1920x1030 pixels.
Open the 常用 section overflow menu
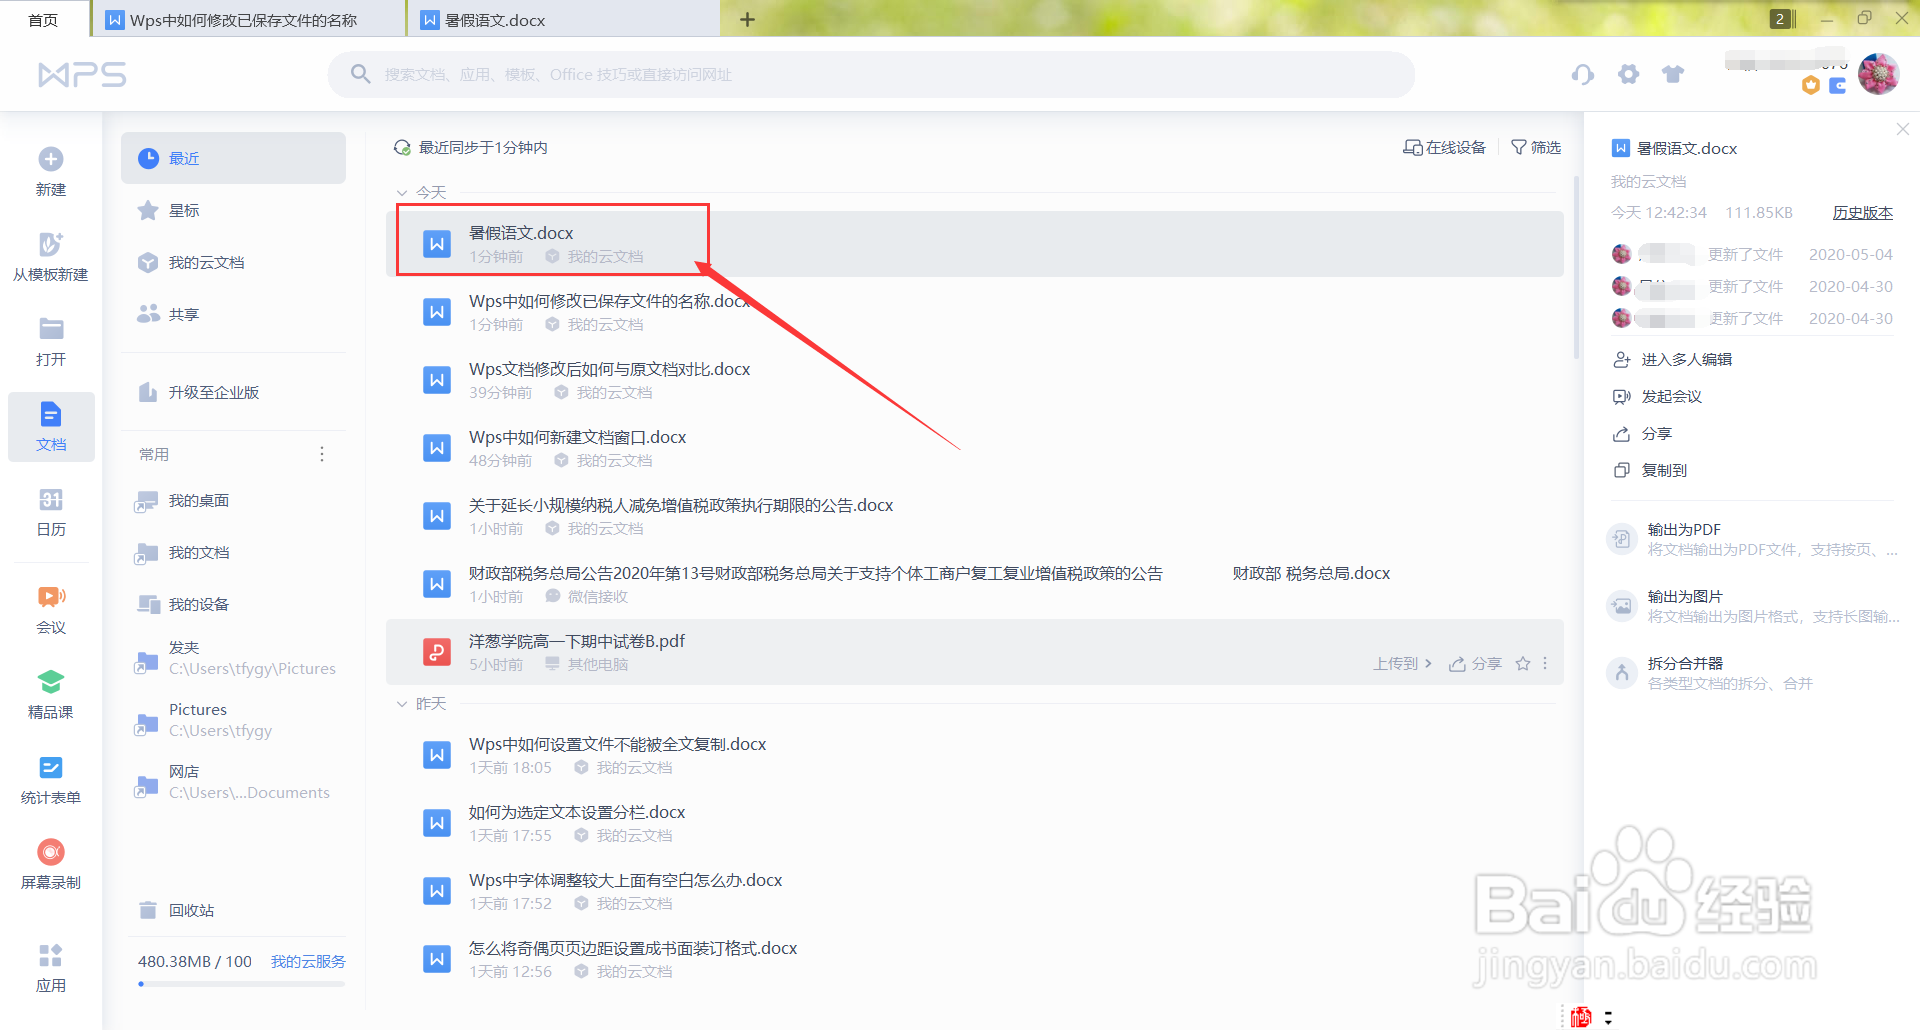321,453
